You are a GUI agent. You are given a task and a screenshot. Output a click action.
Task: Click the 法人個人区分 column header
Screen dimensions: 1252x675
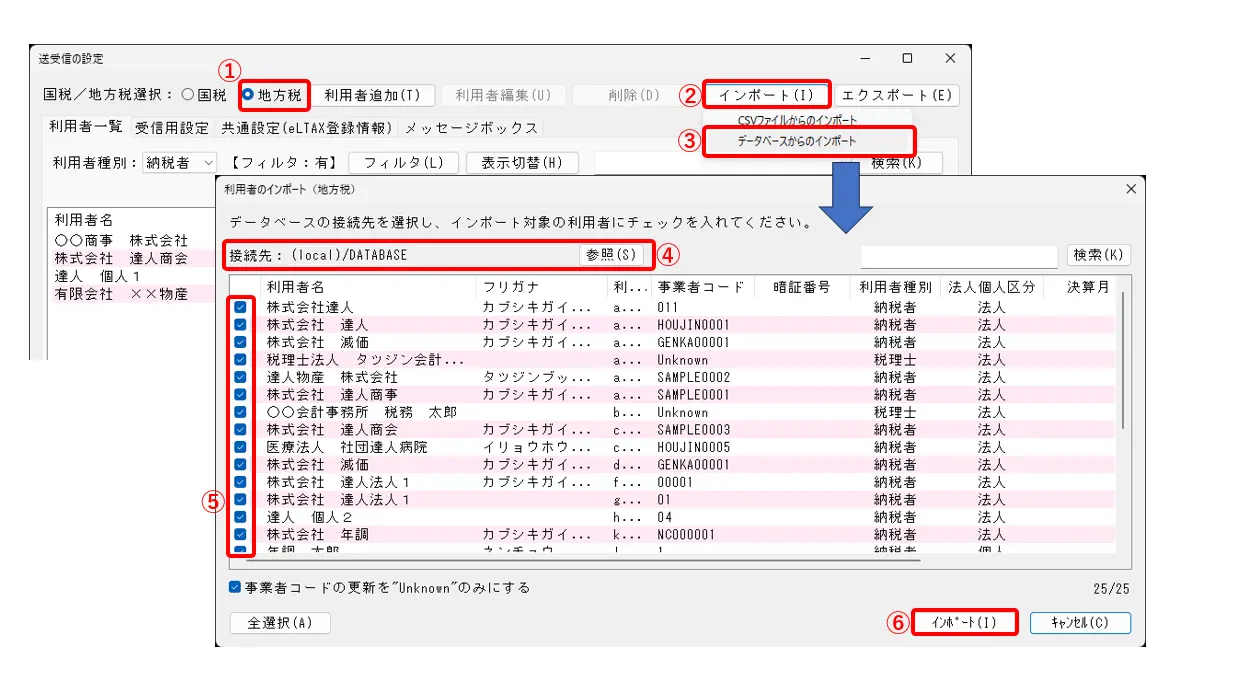click(992, 287)
